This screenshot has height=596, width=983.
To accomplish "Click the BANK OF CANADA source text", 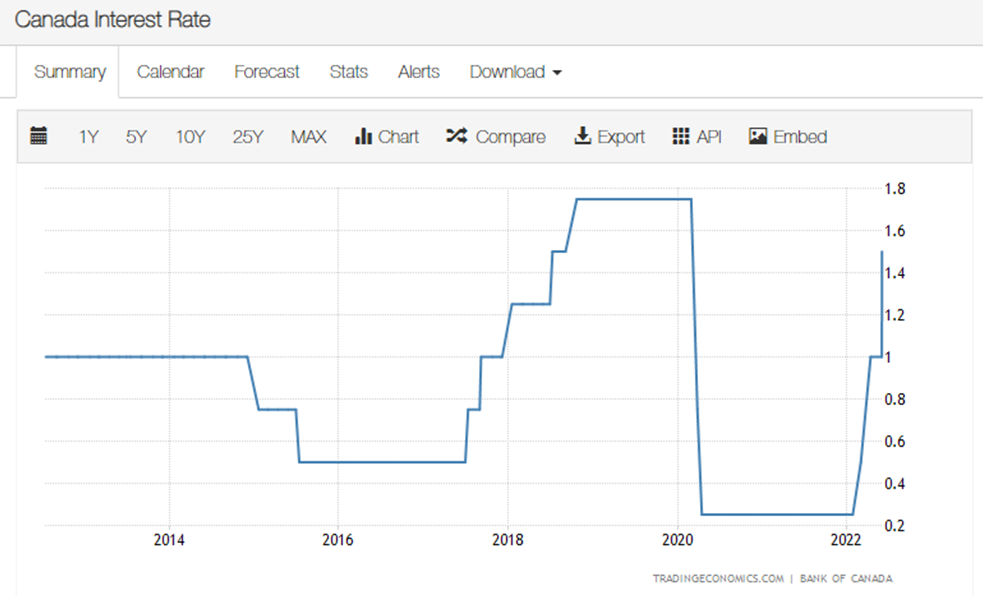I will tap(846, 578).
